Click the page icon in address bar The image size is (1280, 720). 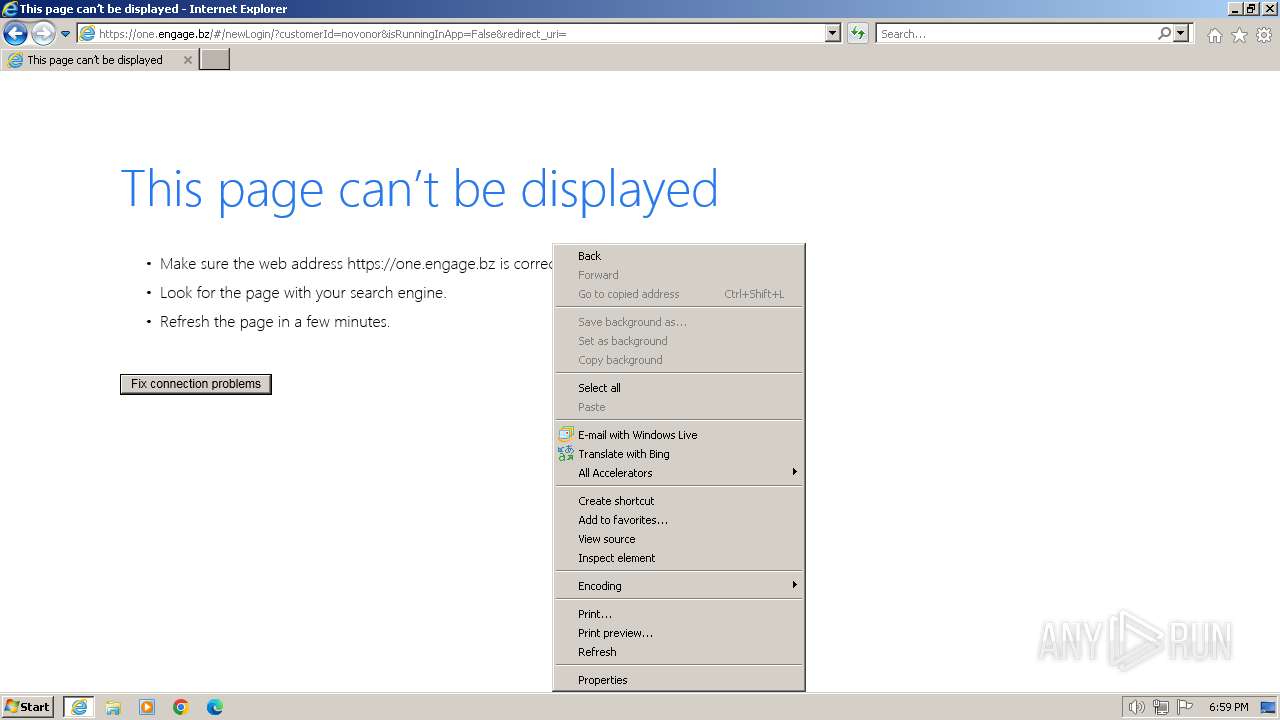tap(87, 33)
